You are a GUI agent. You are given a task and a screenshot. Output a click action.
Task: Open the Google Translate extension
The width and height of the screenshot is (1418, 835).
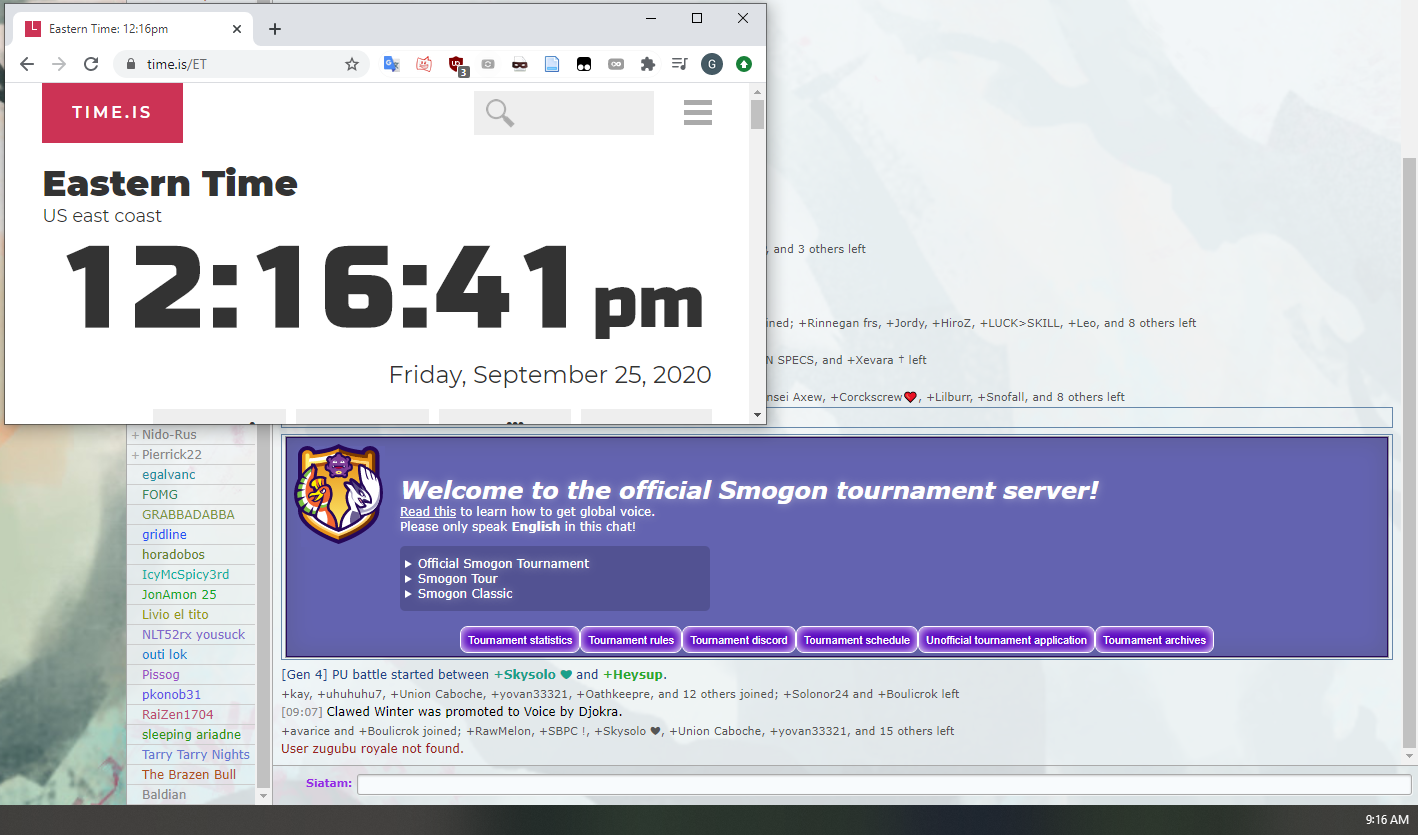[392, 64]
